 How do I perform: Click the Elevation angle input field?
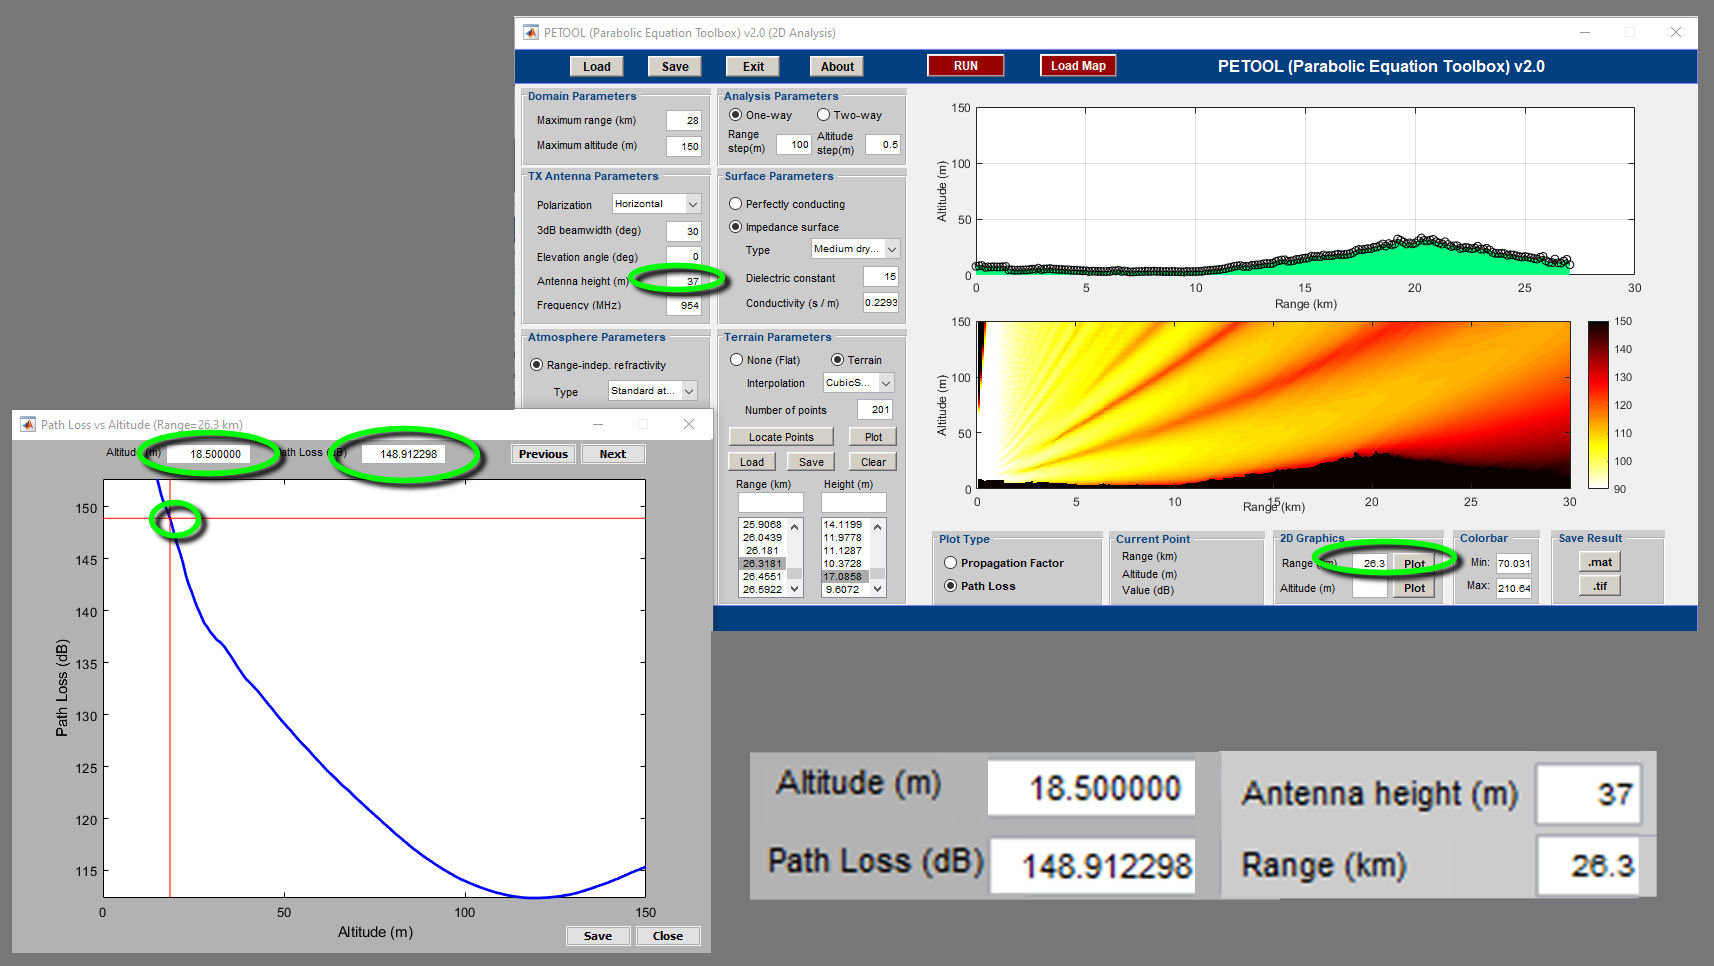click(684, 256)
